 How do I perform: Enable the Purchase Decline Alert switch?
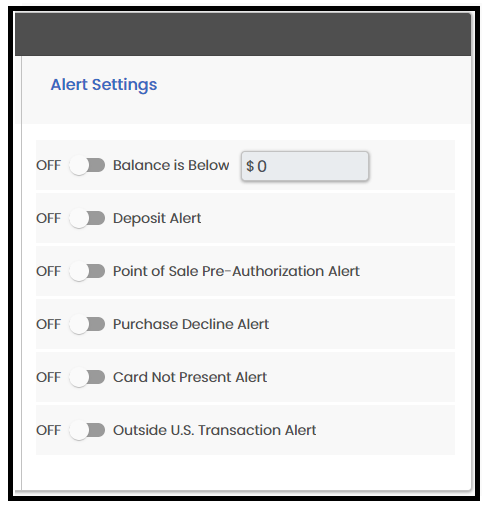pyautogui.click(x=87, y=324)
